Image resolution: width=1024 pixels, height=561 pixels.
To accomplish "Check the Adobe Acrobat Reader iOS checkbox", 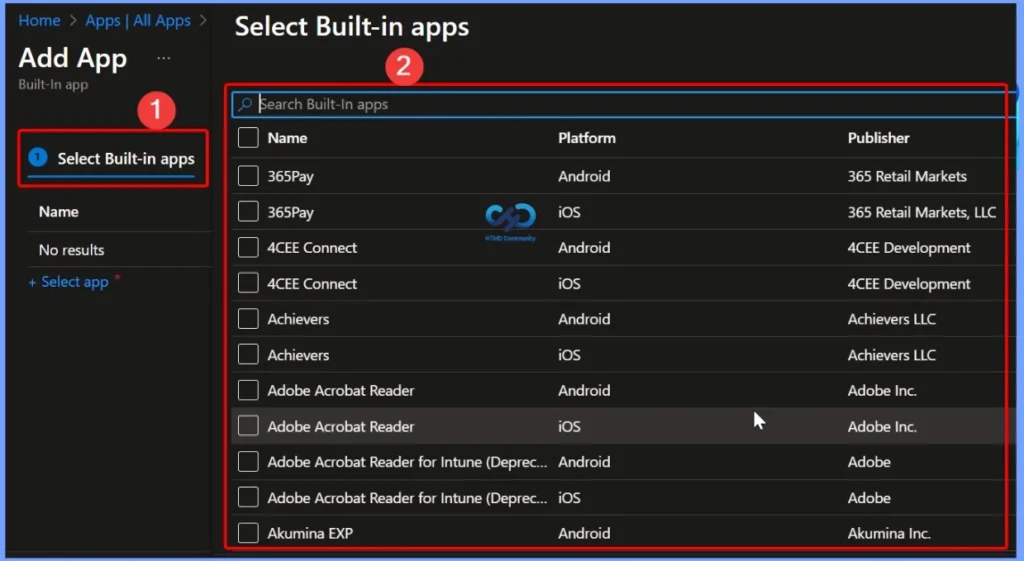I will coord(248,426).
